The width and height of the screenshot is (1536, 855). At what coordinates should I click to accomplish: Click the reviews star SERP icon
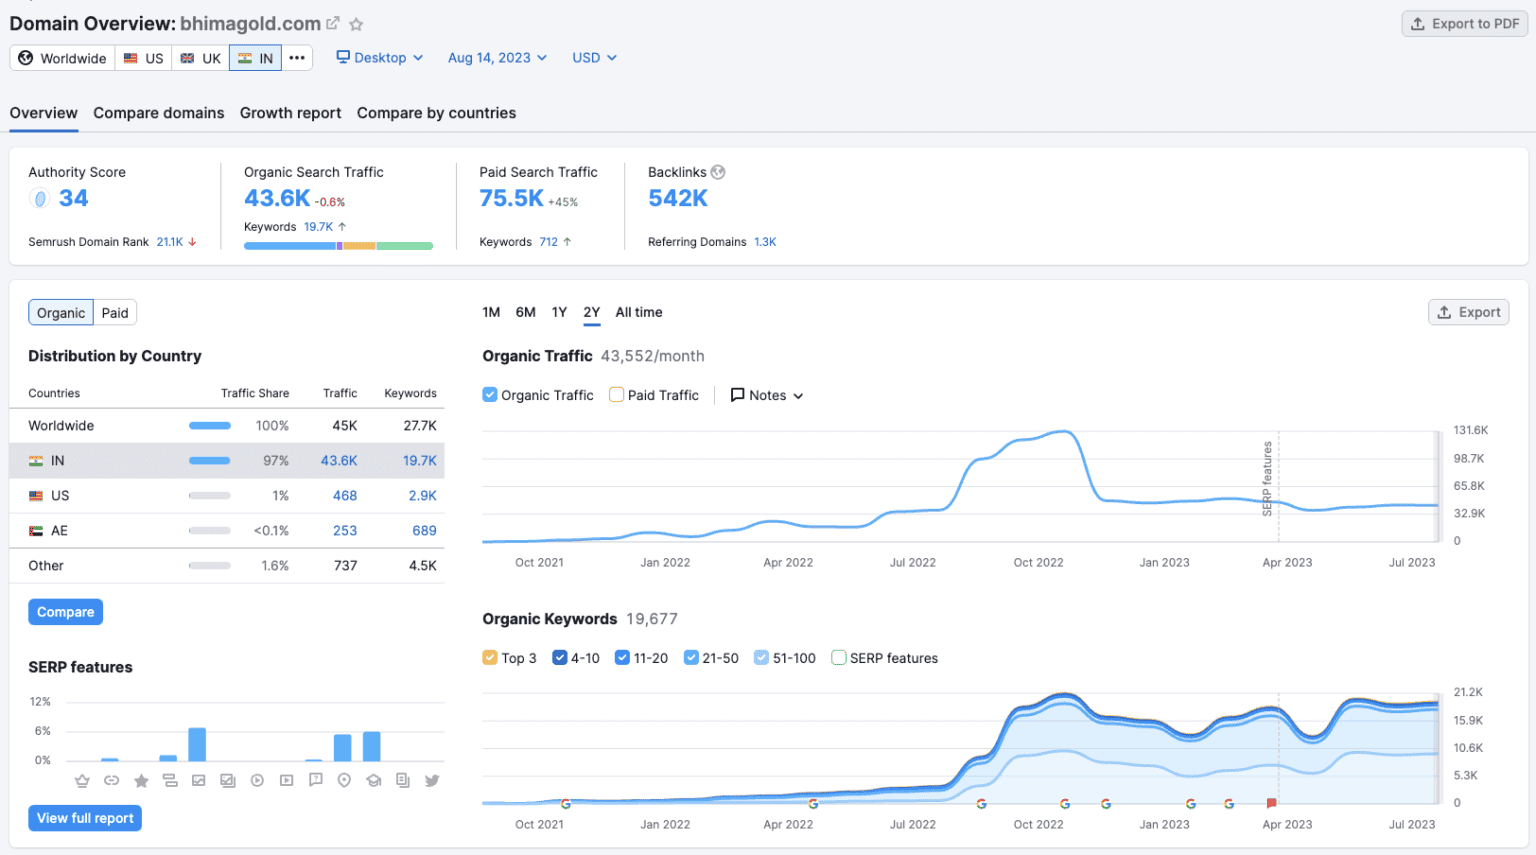click(x=141, y=781)
